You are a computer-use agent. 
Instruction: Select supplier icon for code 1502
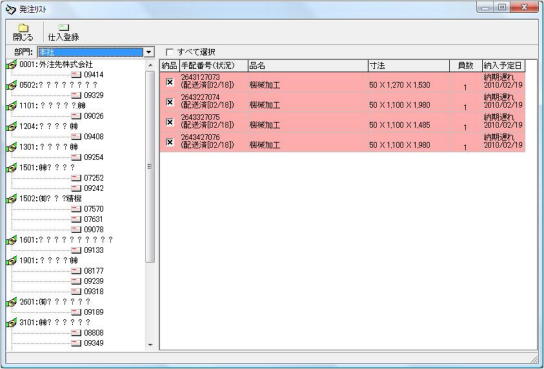pyautogui.click(x=11, y=199)
